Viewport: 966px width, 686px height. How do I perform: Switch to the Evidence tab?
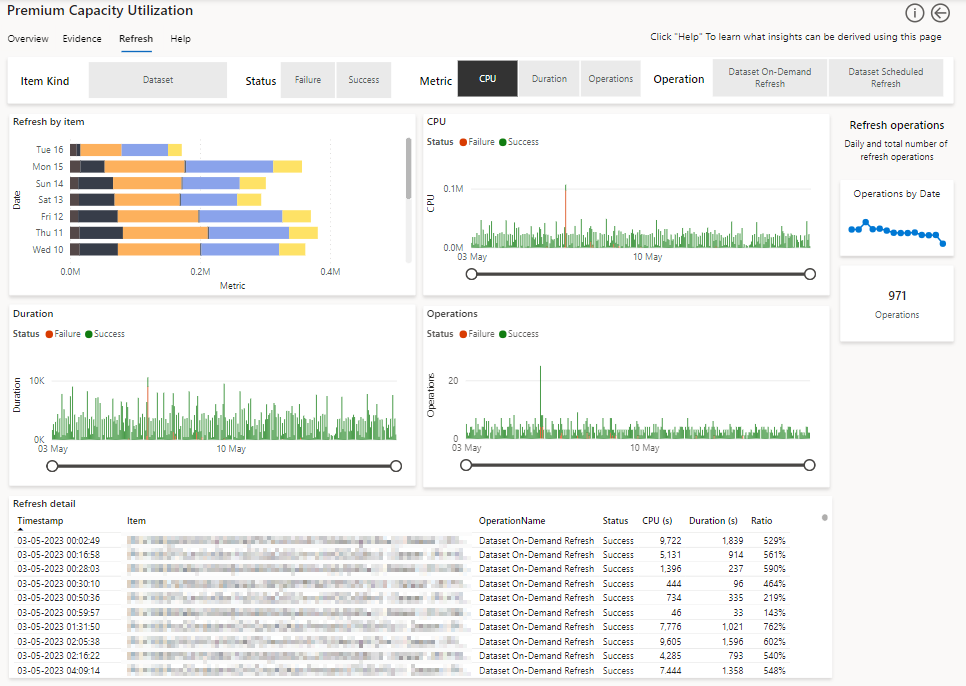[82, 39]
